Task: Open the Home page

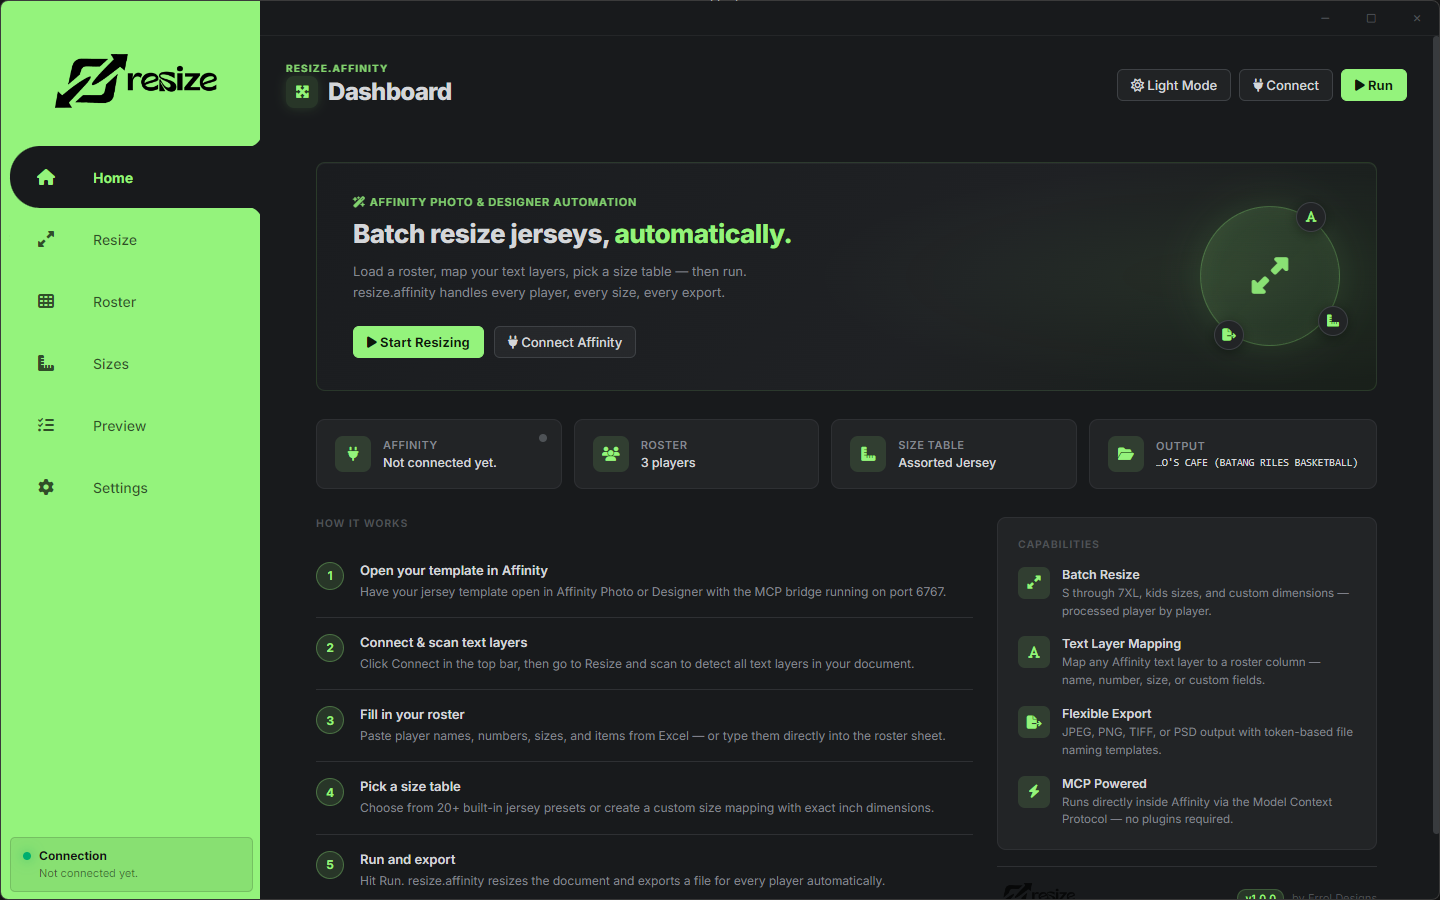Action: click(x=135, y=178)
